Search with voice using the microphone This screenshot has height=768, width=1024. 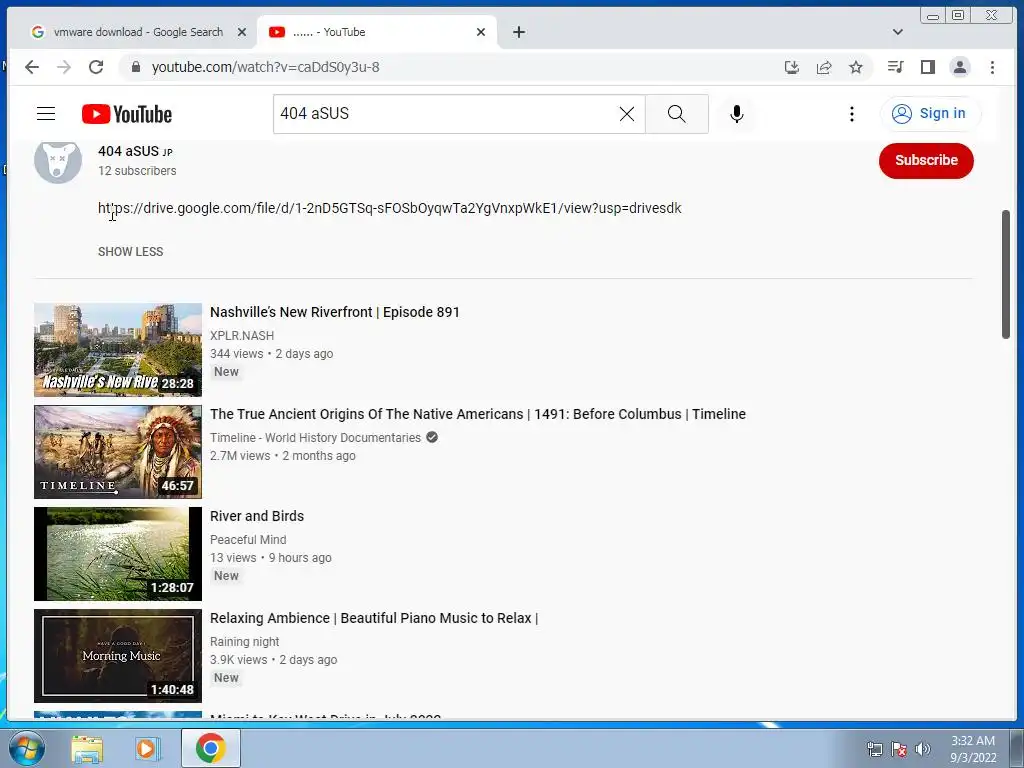click(737, 114)
